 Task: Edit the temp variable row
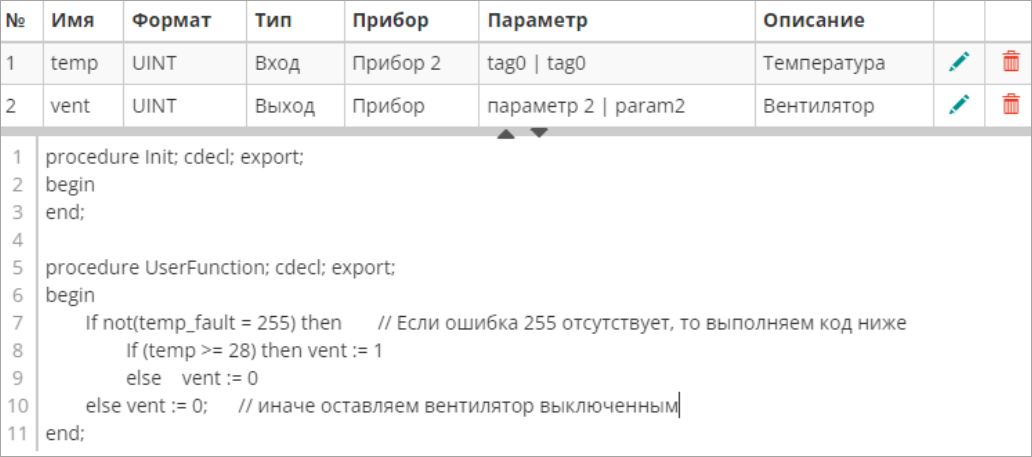[959, 63]
